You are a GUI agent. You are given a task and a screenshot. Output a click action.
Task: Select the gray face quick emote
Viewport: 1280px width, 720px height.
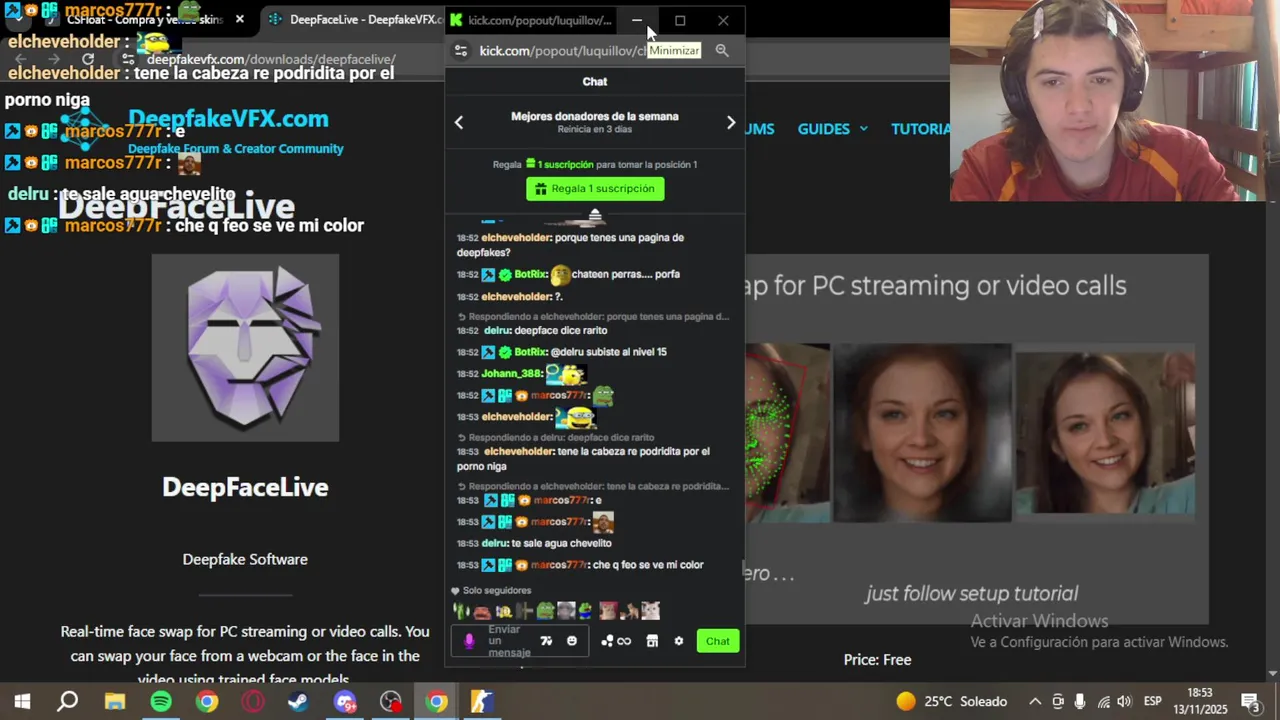[x=566, y=611]
